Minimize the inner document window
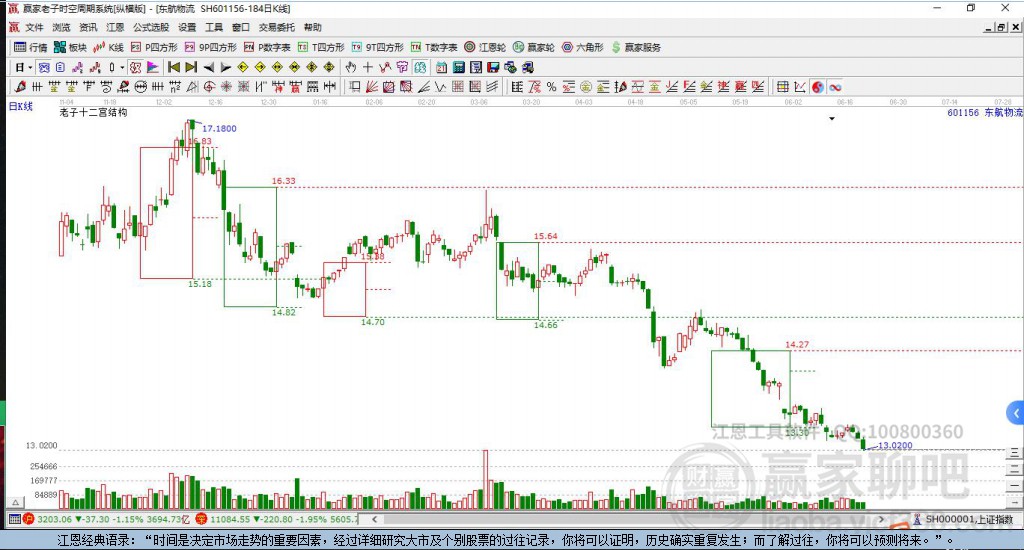 pos(989,27)
